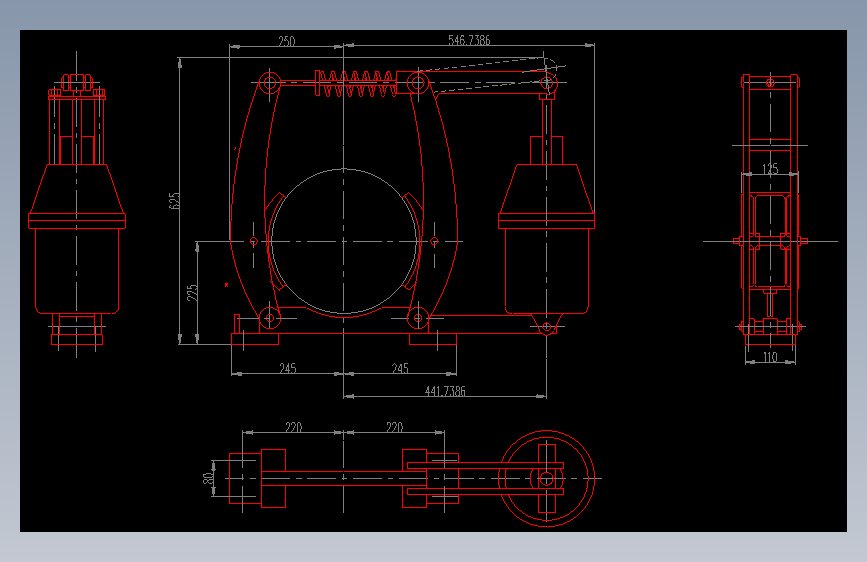Image resolution: width=867 pixels, height=562 pixels.
Task: Select the round actuator in the plan view
Action: (546, 478)
